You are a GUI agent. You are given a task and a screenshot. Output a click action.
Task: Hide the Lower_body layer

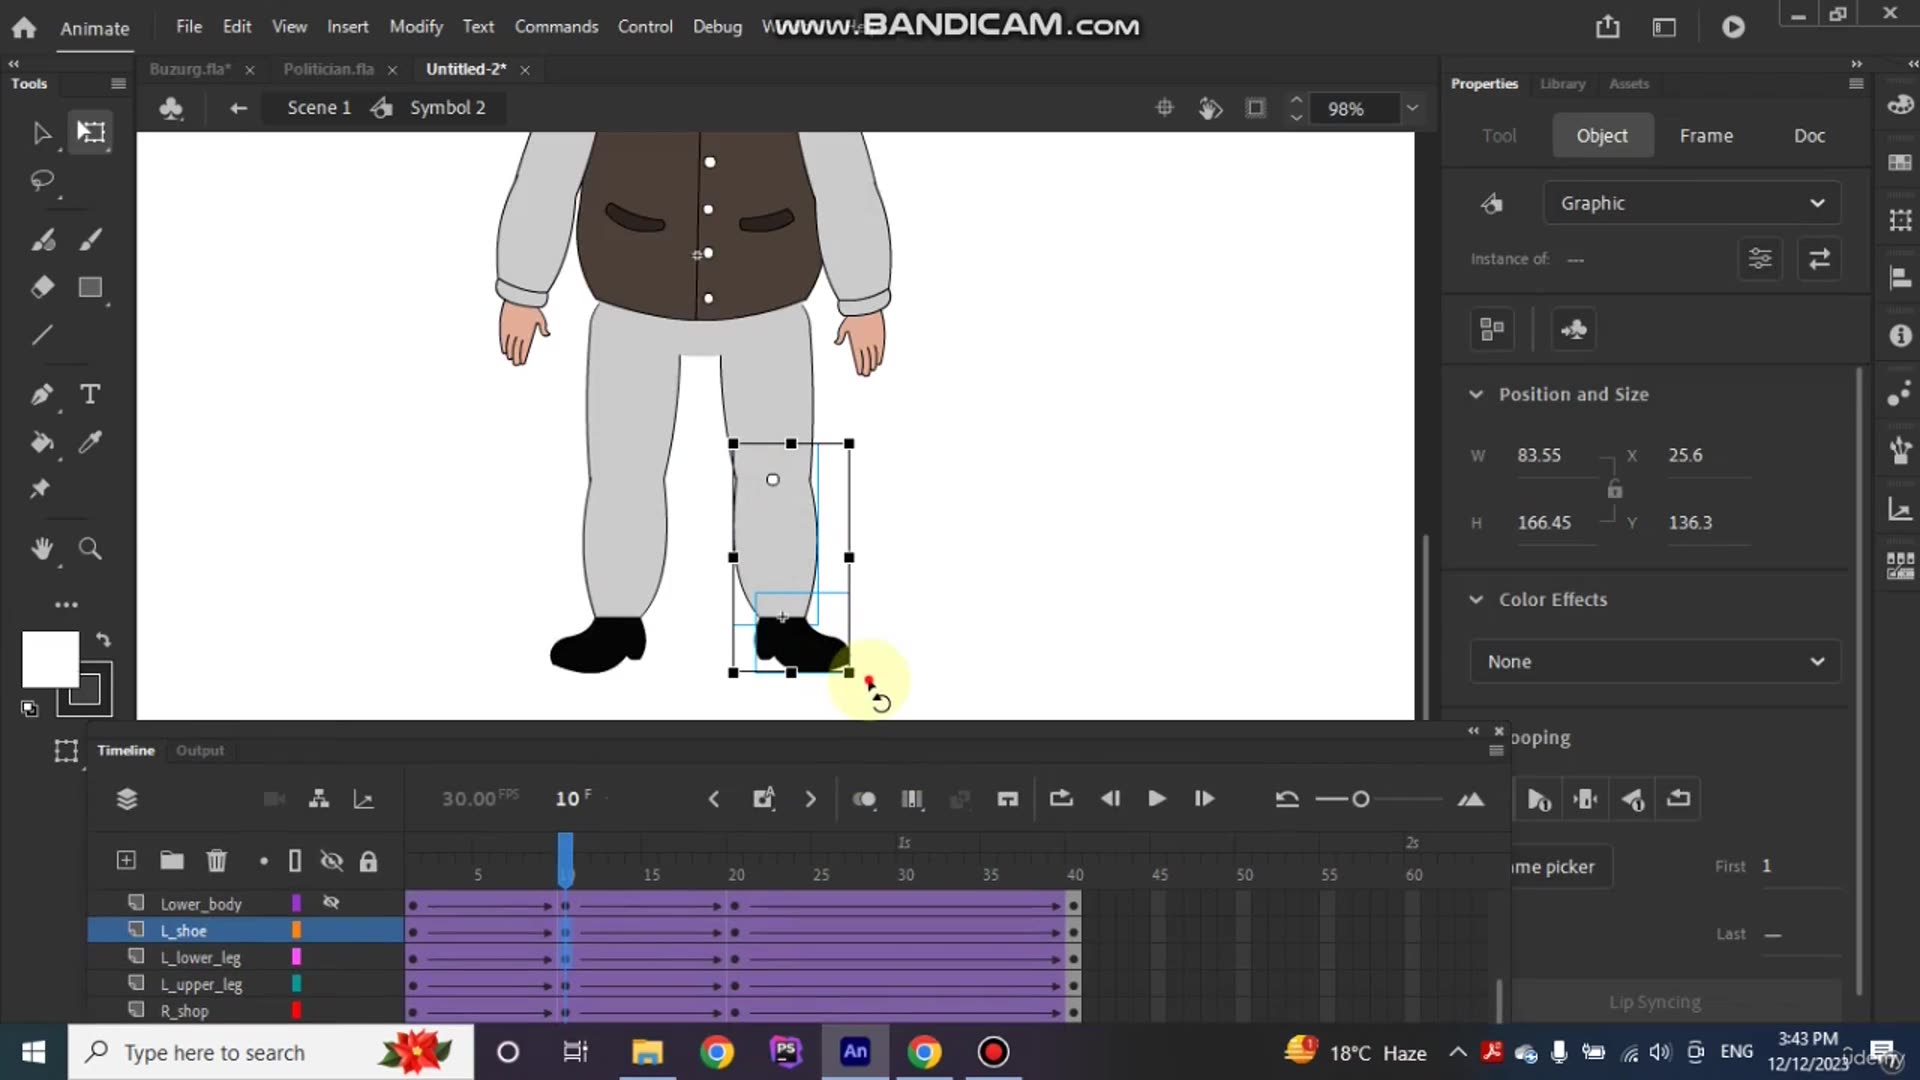[331, 902]
